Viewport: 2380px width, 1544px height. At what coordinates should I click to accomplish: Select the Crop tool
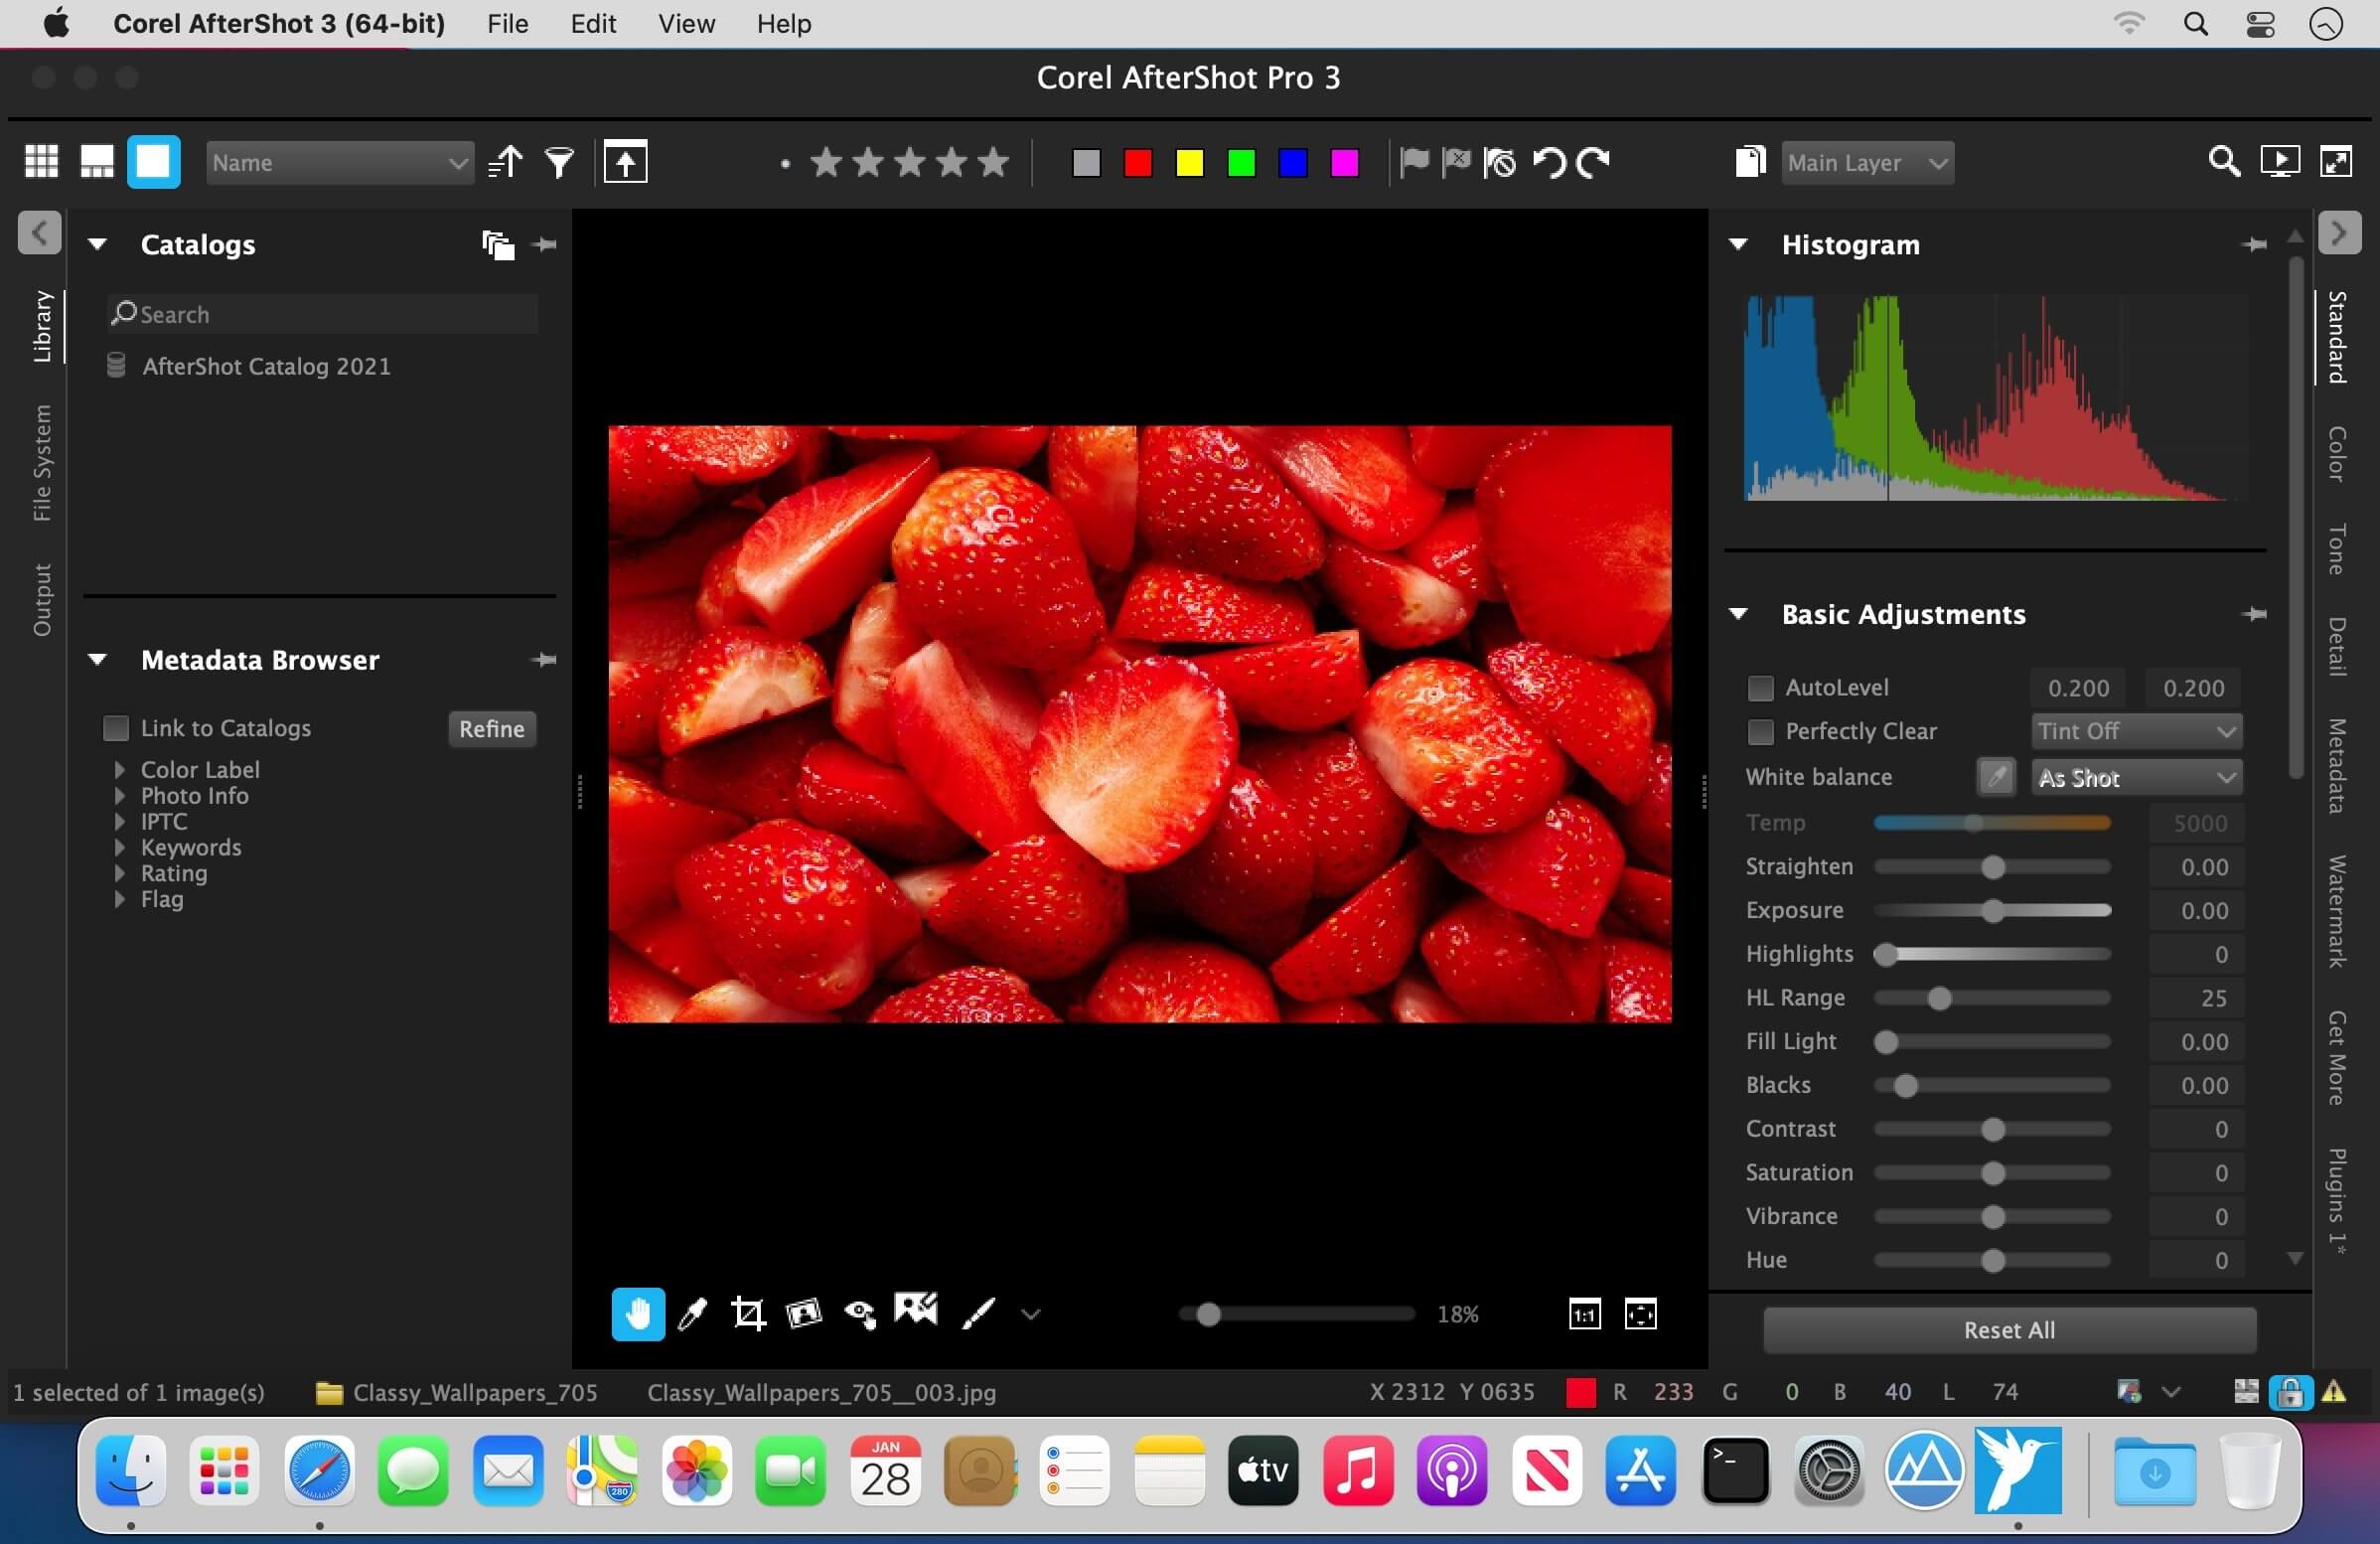747,1313
